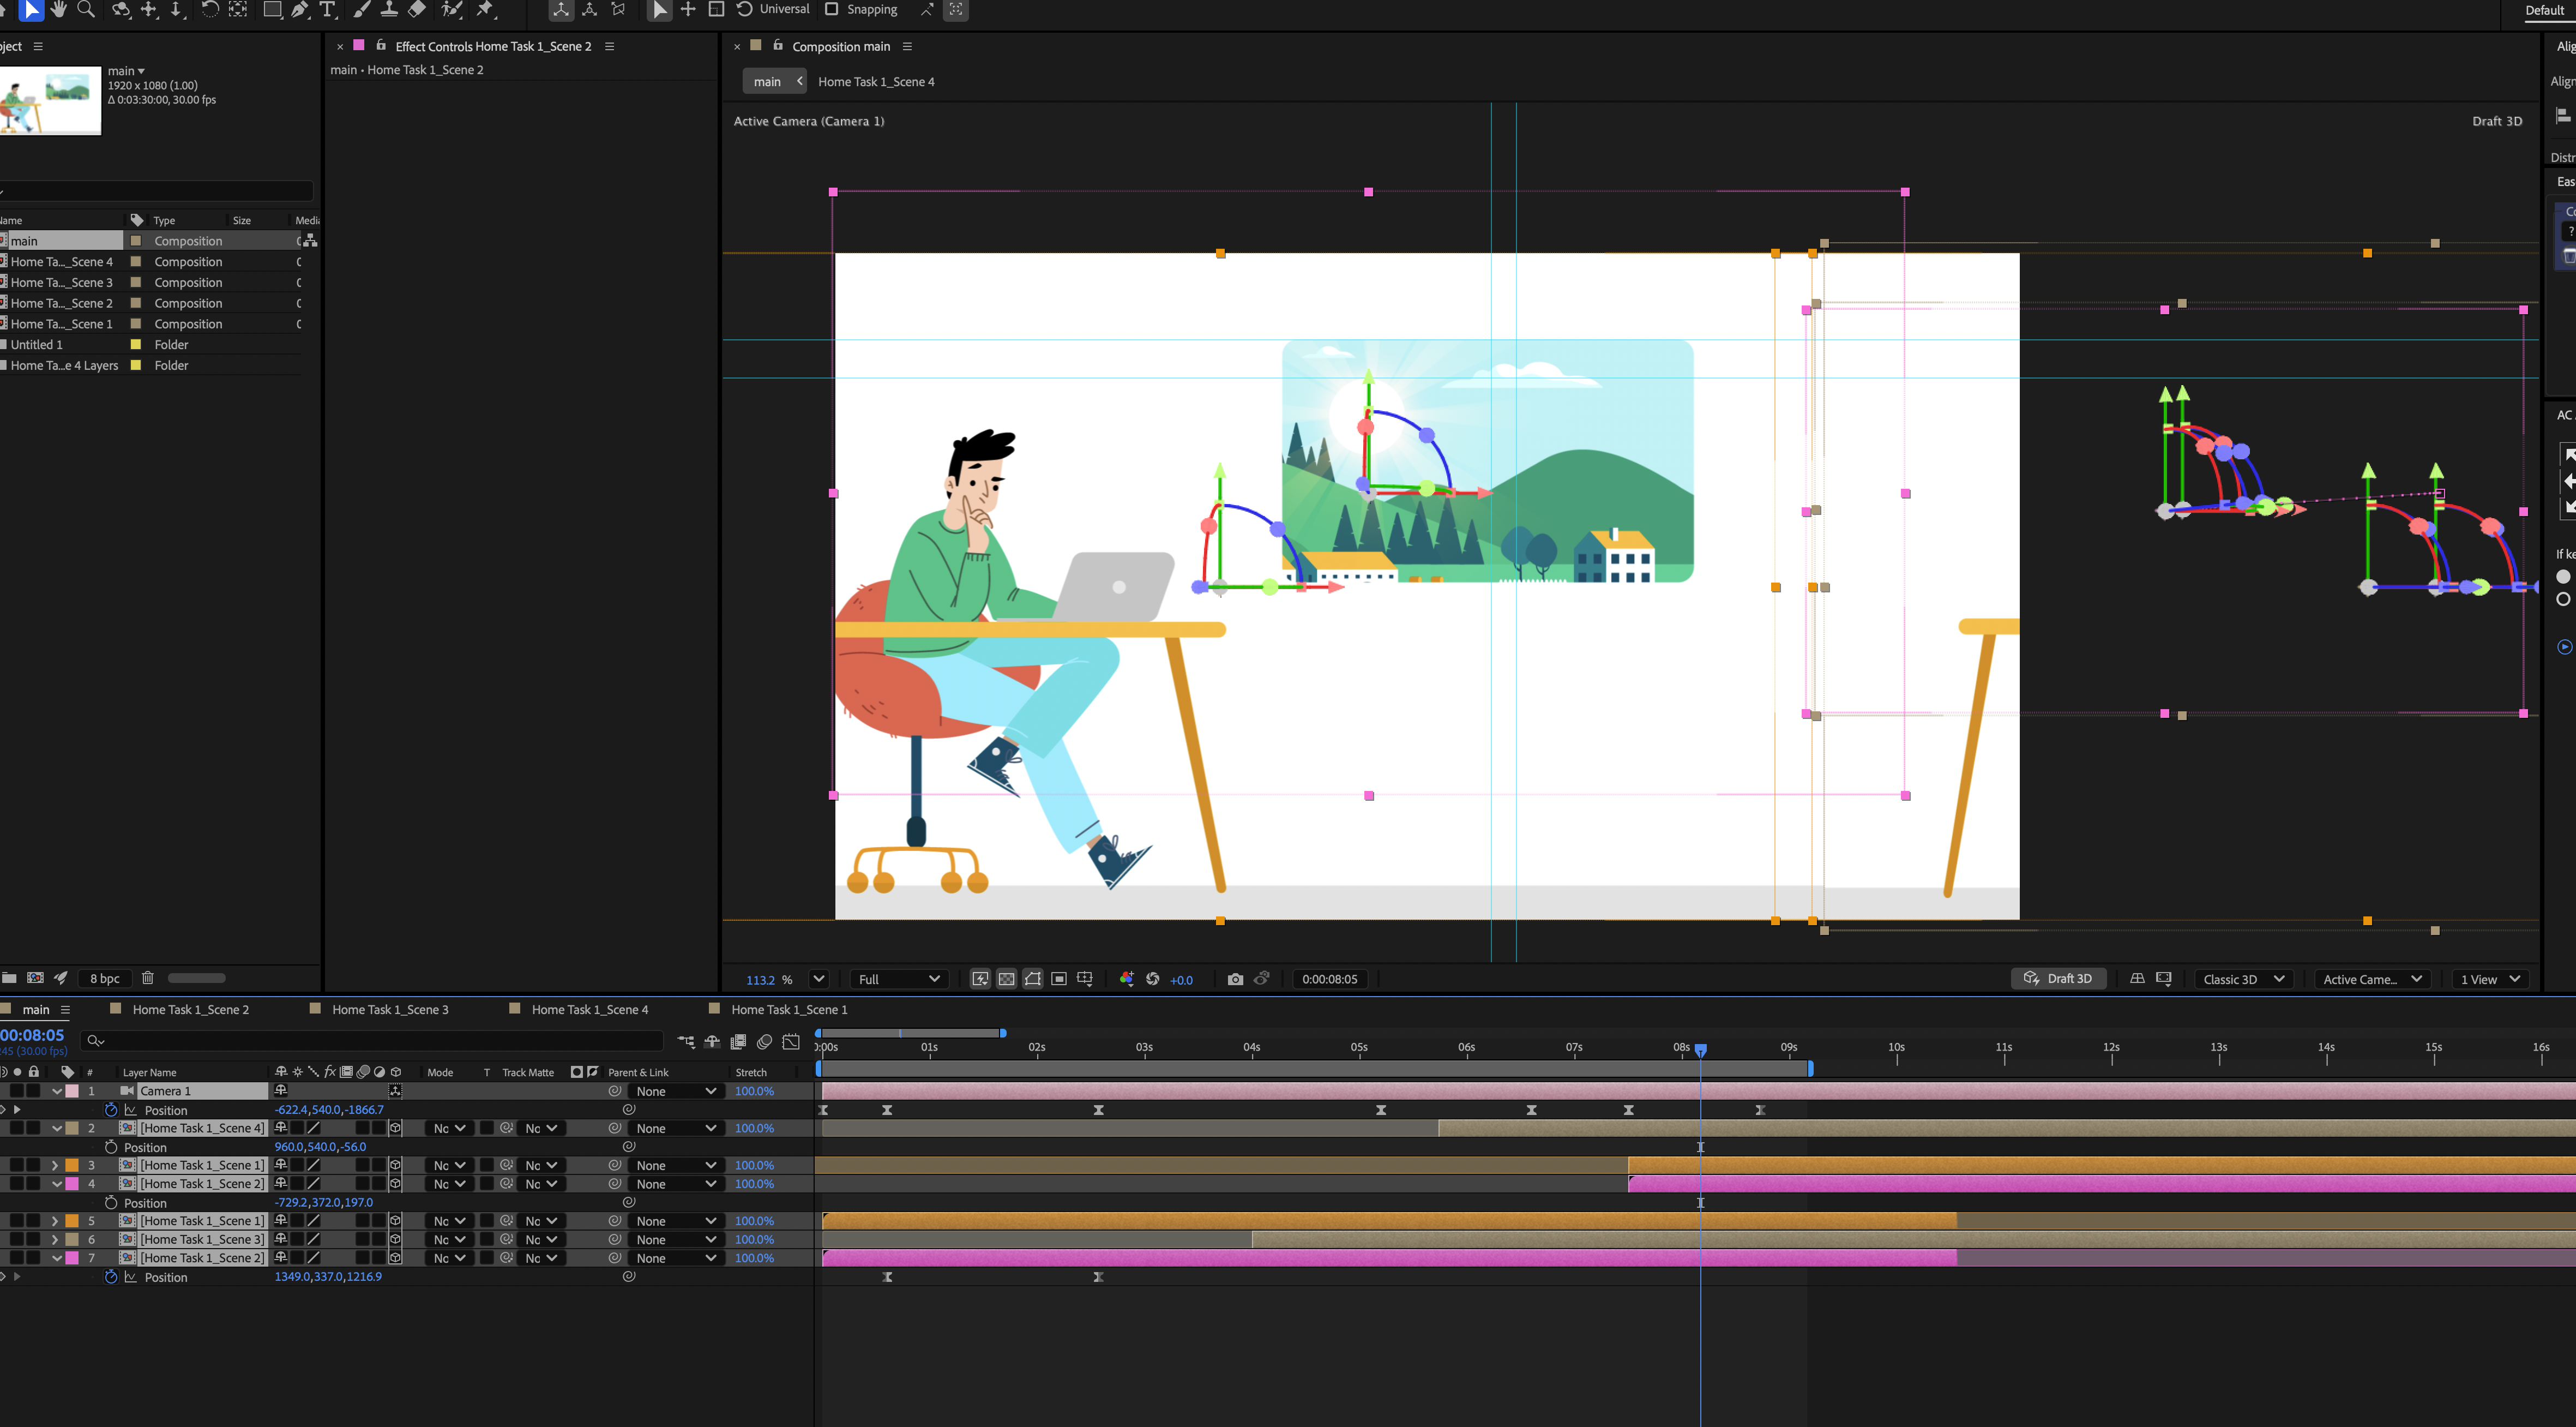Toggle 3D switch for layer 3 Scene 1
Viewport: 2576px width, 1427px height.
395,1165
